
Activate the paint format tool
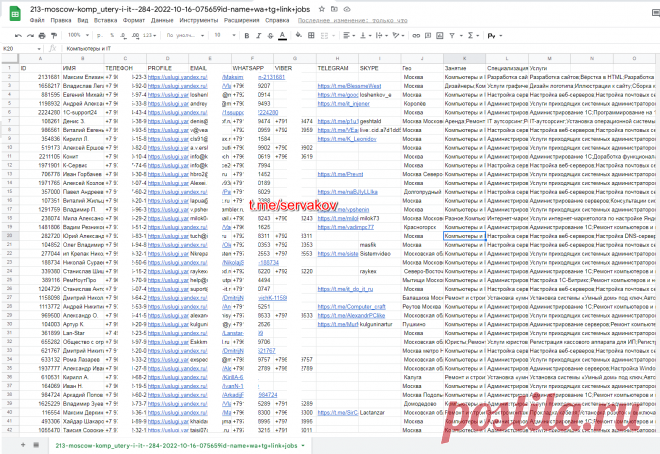[54, 36]
